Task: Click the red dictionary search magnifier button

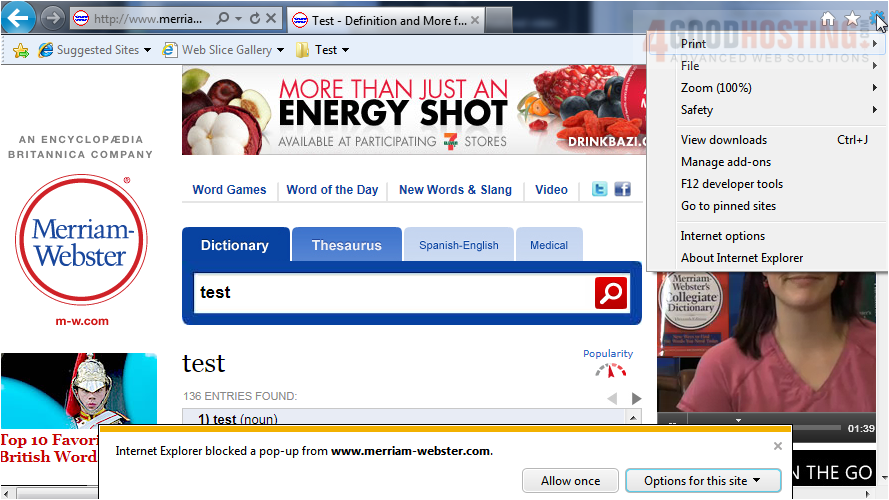Action: click(610, 293)
